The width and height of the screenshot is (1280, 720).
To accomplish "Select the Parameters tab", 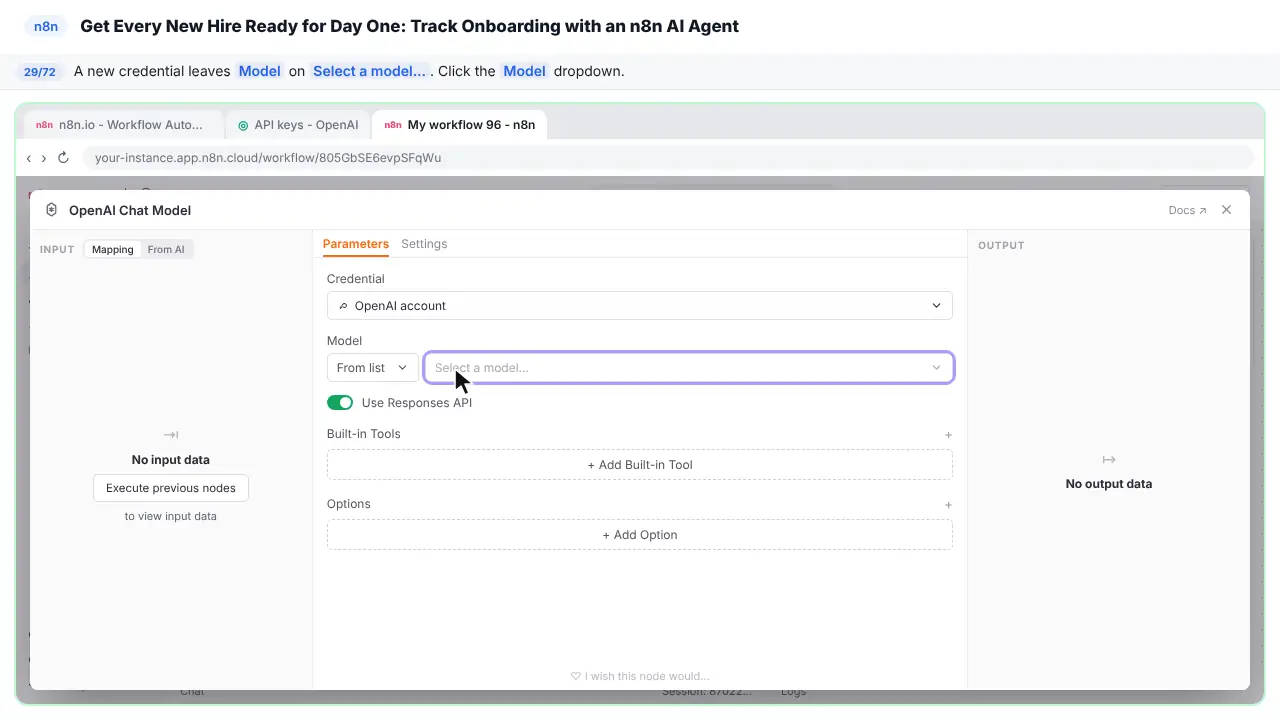I will click(356, 244).
